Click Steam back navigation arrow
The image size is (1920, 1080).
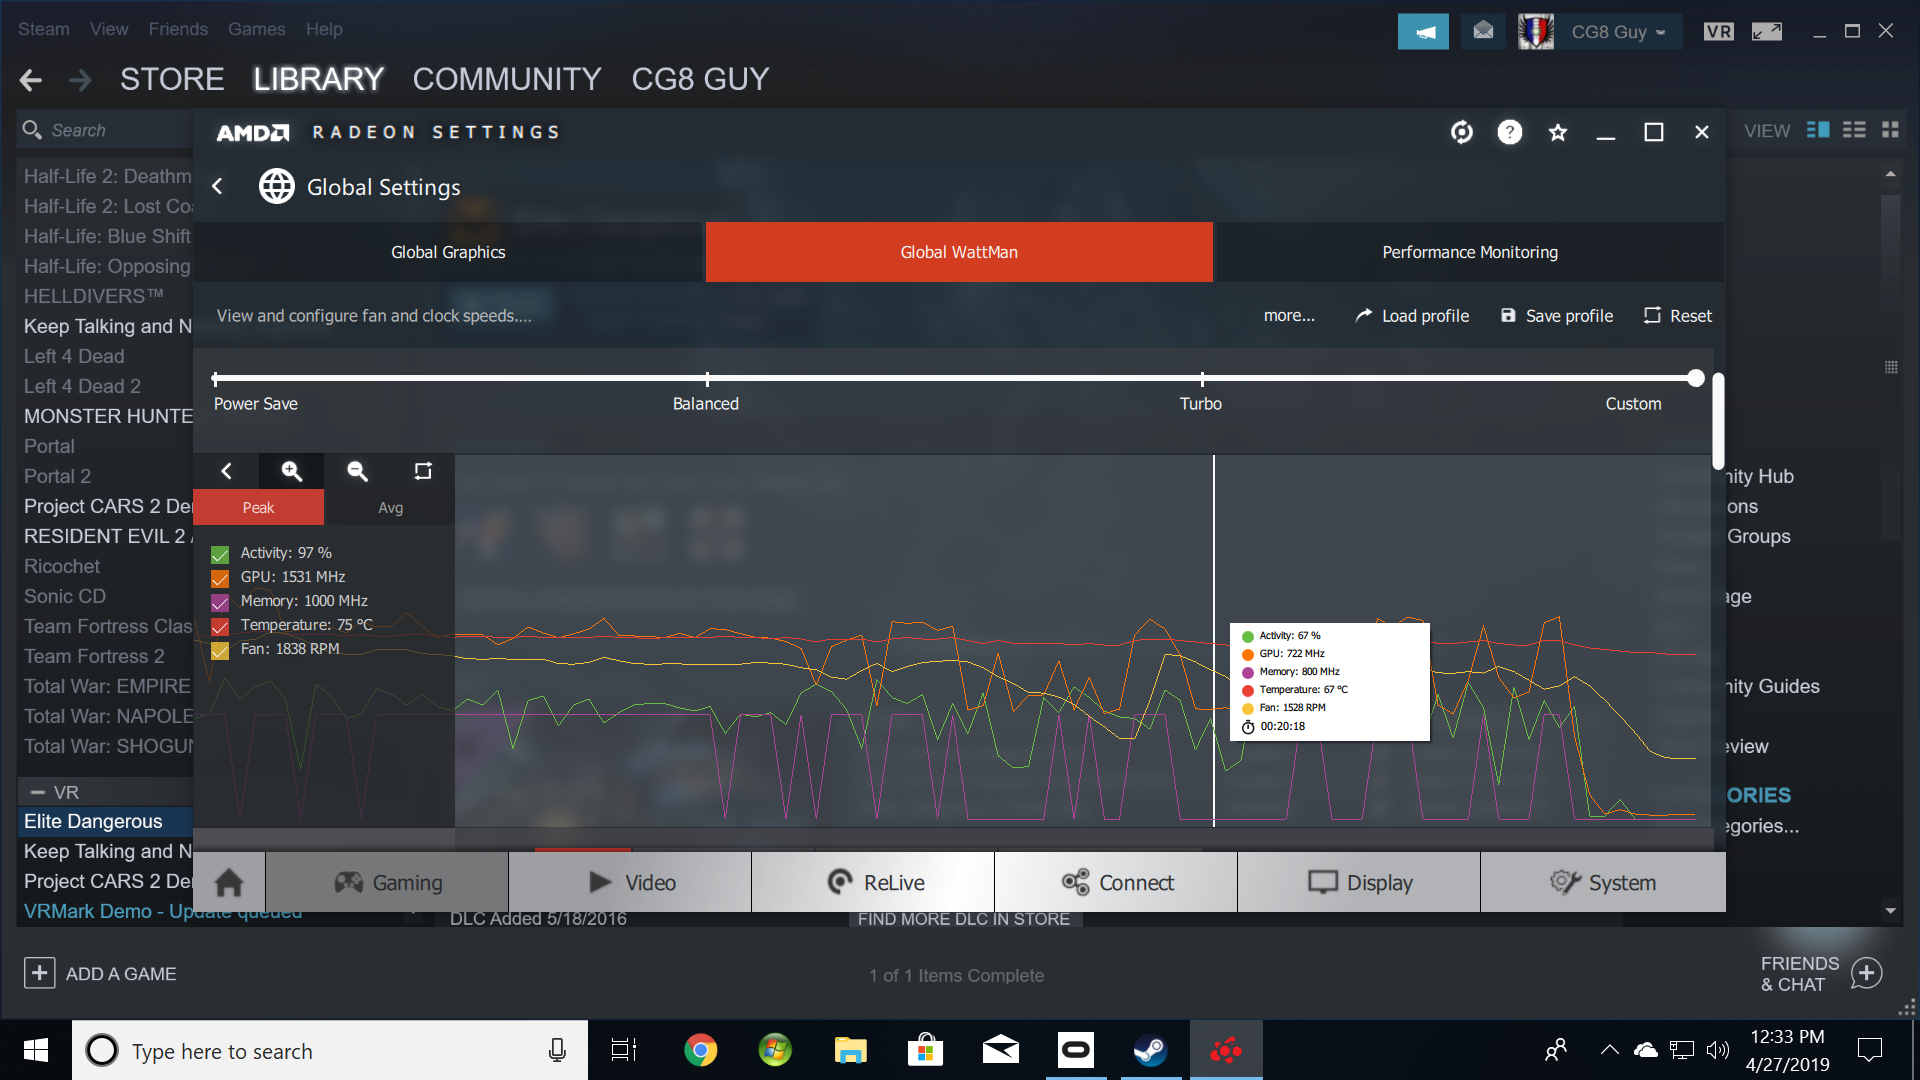point(31,80)
